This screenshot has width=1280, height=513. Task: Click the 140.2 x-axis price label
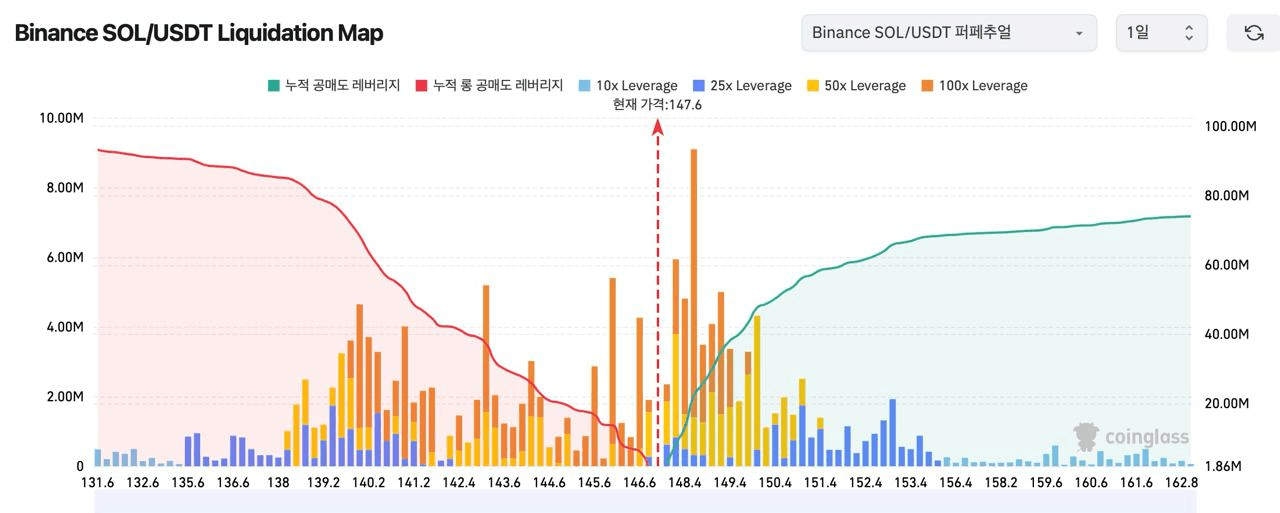point(369,482)
